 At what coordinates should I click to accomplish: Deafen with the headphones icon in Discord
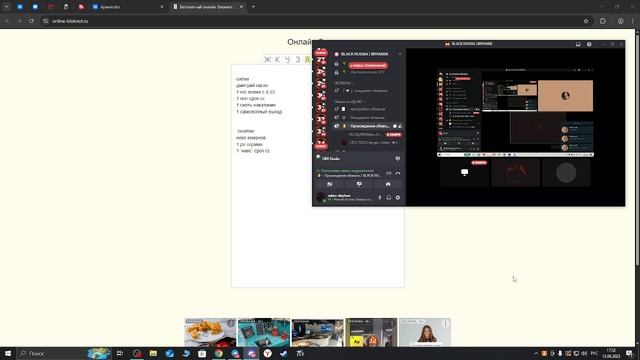(389, 198)
